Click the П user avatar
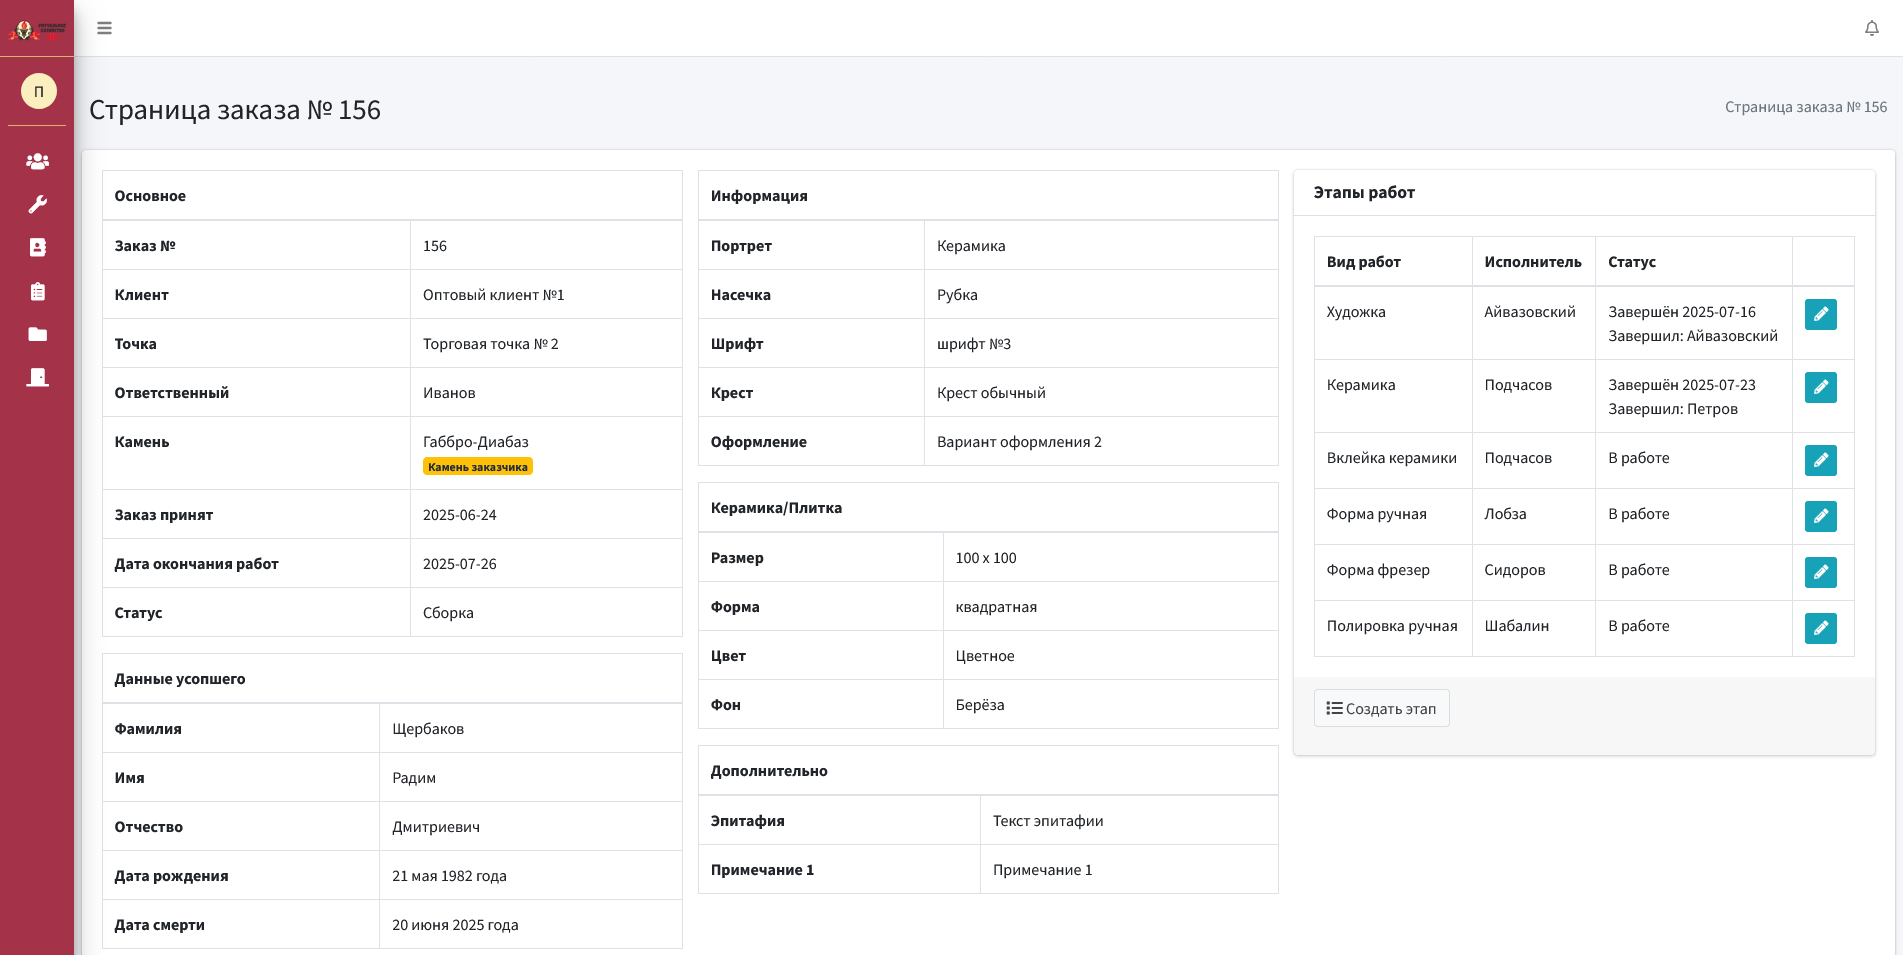The image size is (1903, 955). point(37,91)
